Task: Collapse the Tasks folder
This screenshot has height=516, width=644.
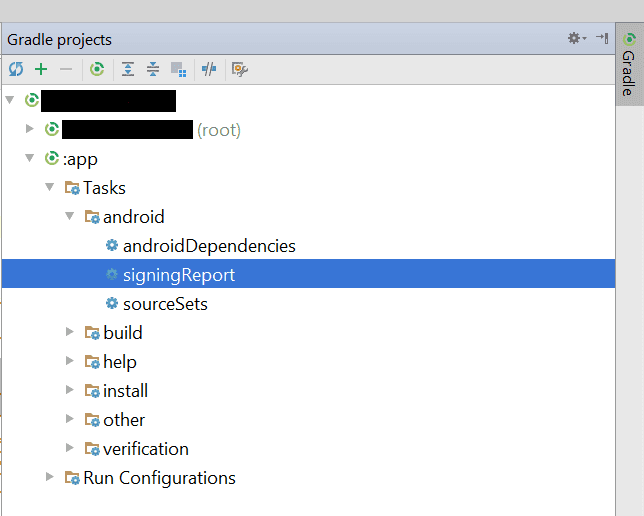Action: click(49, 187)
